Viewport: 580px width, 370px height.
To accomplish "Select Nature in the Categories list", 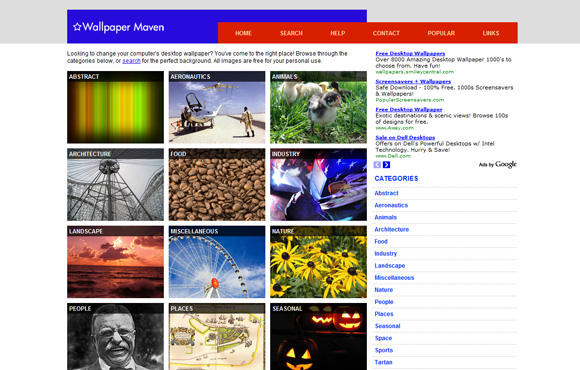I will click(x=384, y=290).
